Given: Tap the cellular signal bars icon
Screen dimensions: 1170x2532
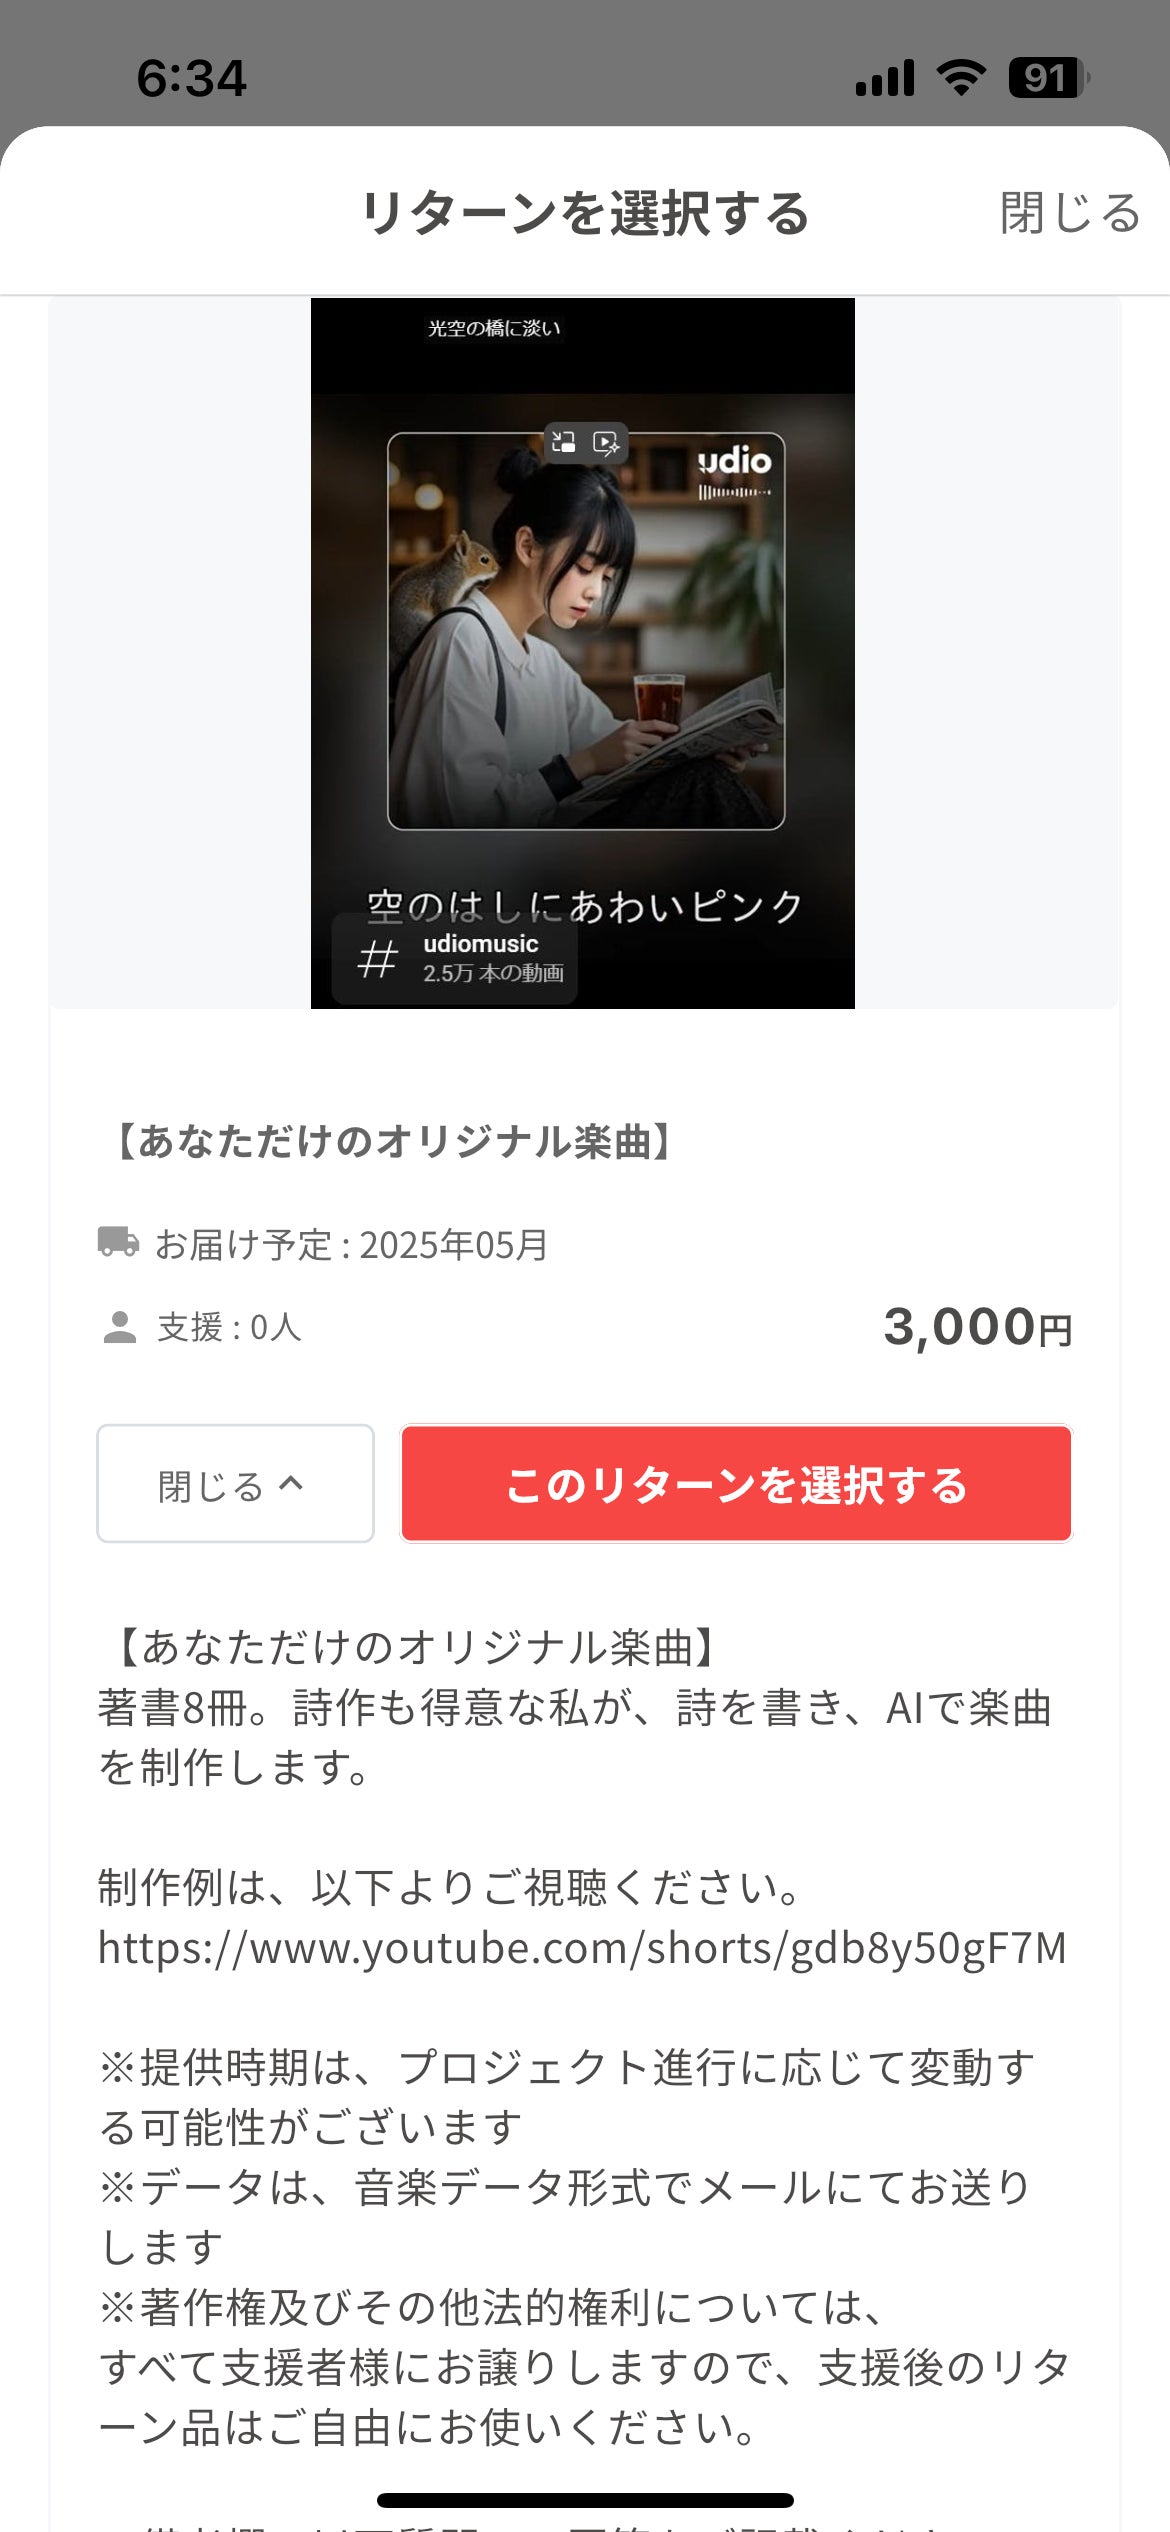Looking at the screenshot, I should [885, 78].
